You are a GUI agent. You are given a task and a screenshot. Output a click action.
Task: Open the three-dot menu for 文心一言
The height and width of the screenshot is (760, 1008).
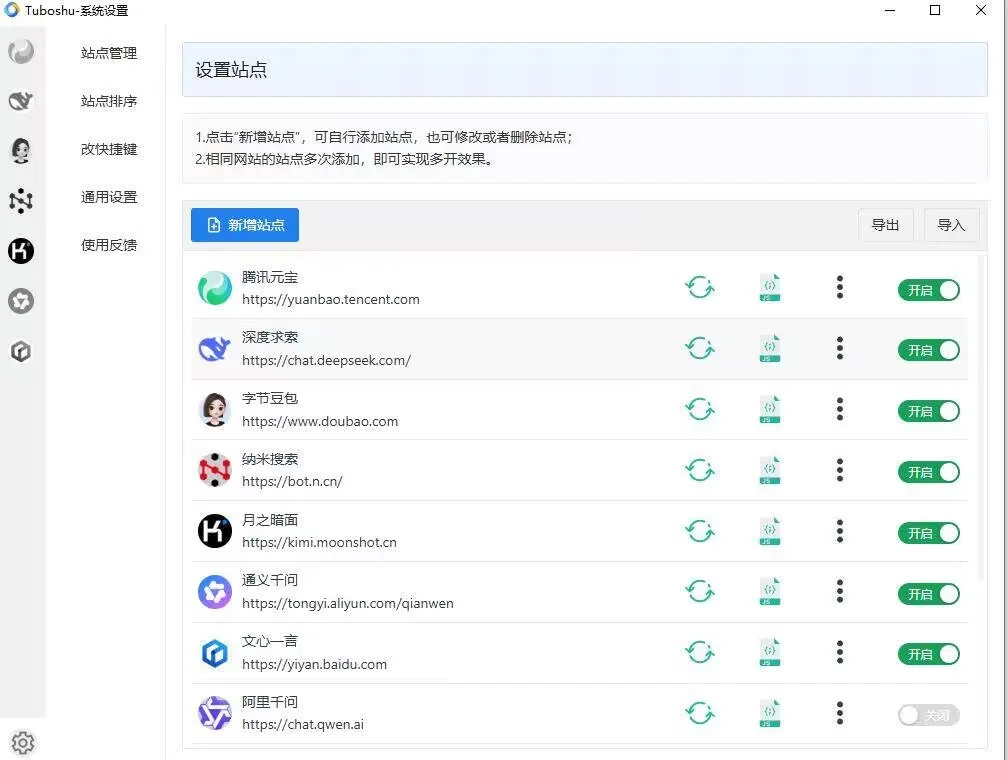coord(839,653)
